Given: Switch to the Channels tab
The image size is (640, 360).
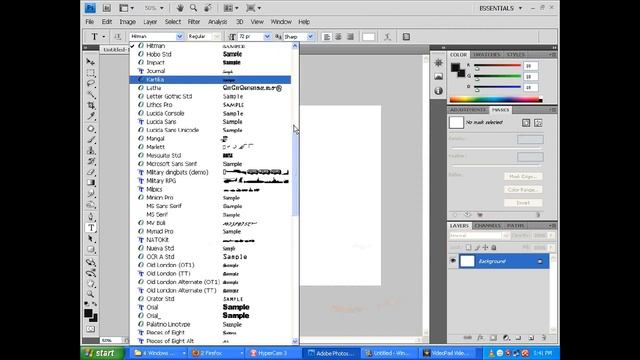Looking at the screenshot, I should tap(487, 226).
